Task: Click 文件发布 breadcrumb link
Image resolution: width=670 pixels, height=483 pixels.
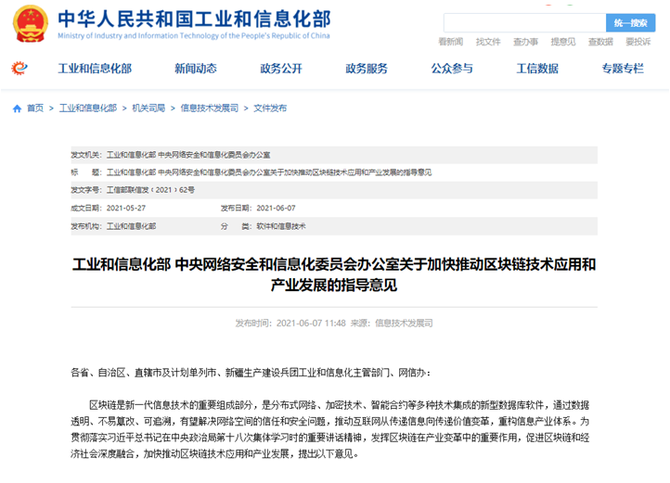Action: [270, 107]
